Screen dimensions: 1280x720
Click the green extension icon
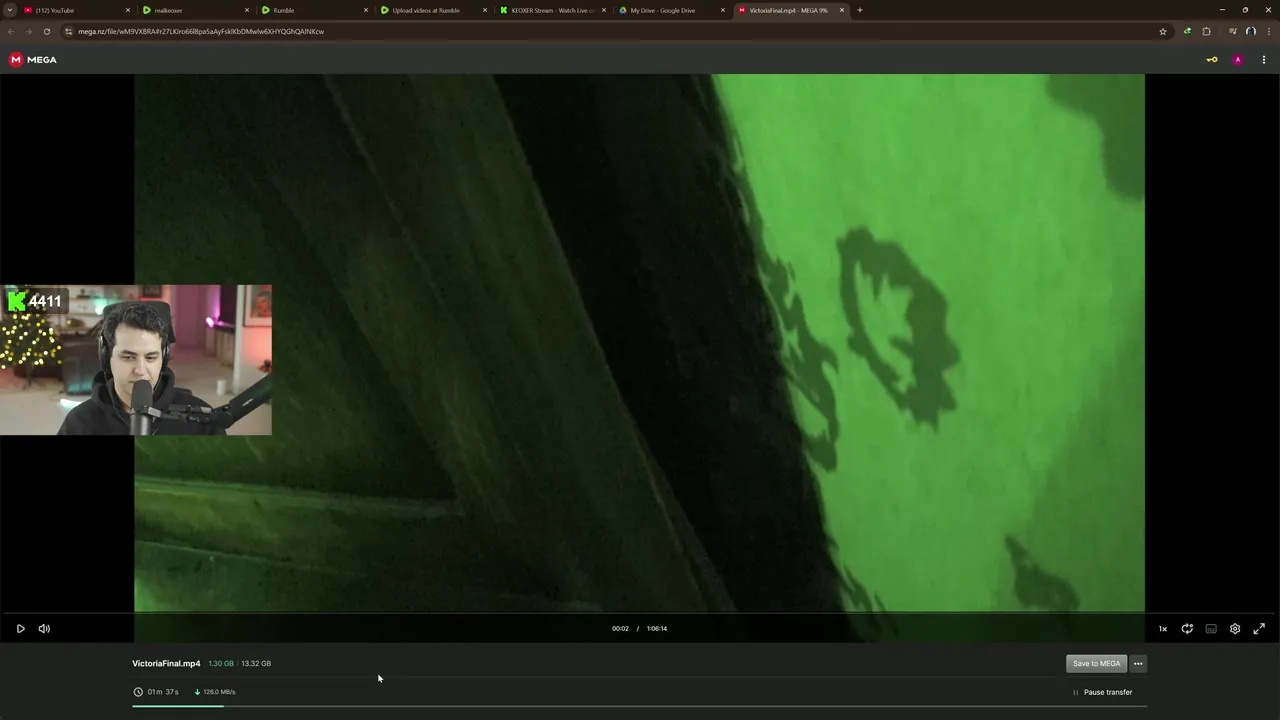pos(1187,31)
